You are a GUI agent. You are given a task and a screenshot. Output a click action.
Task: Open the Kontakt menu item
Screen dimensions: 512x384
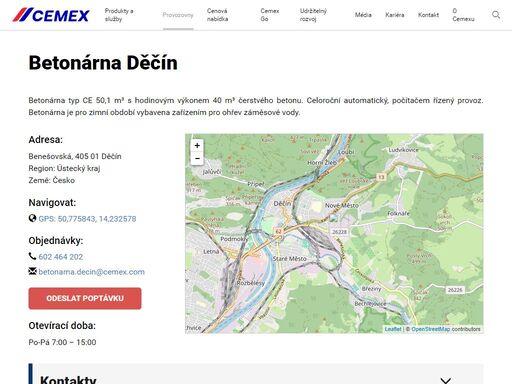pyautogui.click(x=428, y=15)
